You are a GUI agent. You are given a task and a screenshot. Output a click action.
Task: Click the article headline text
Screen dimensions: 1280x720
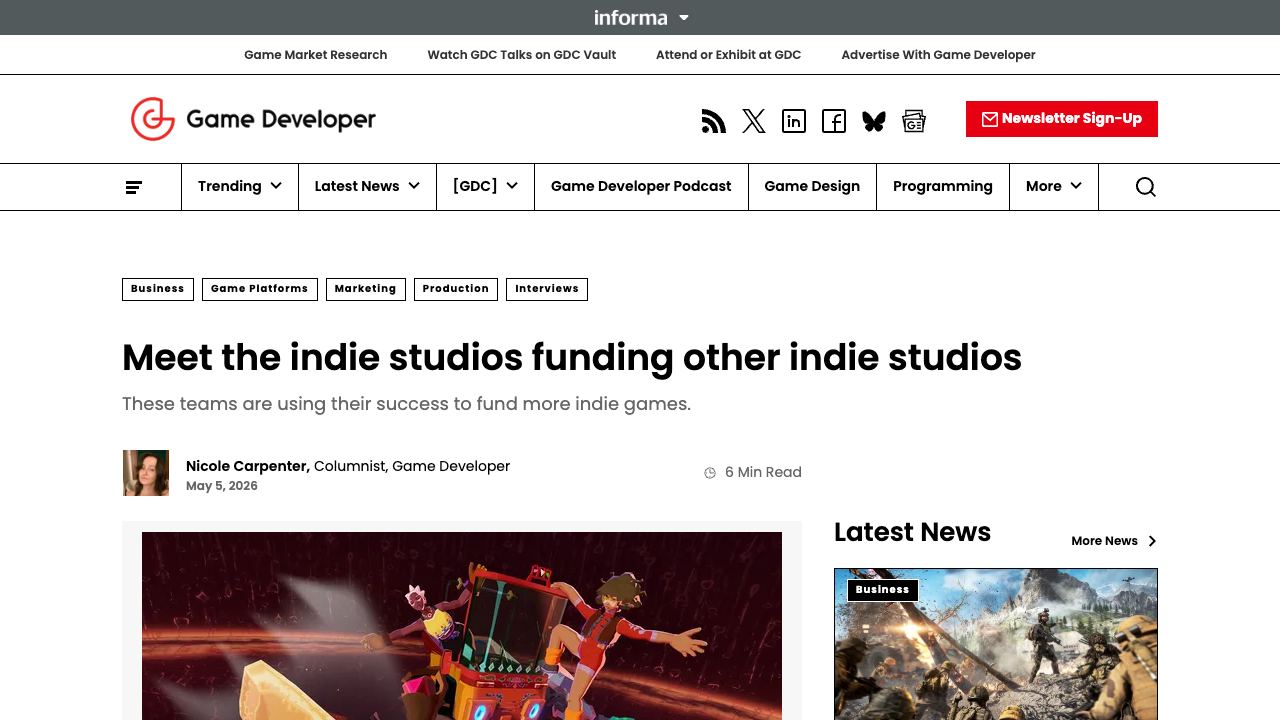coord(572,358)
